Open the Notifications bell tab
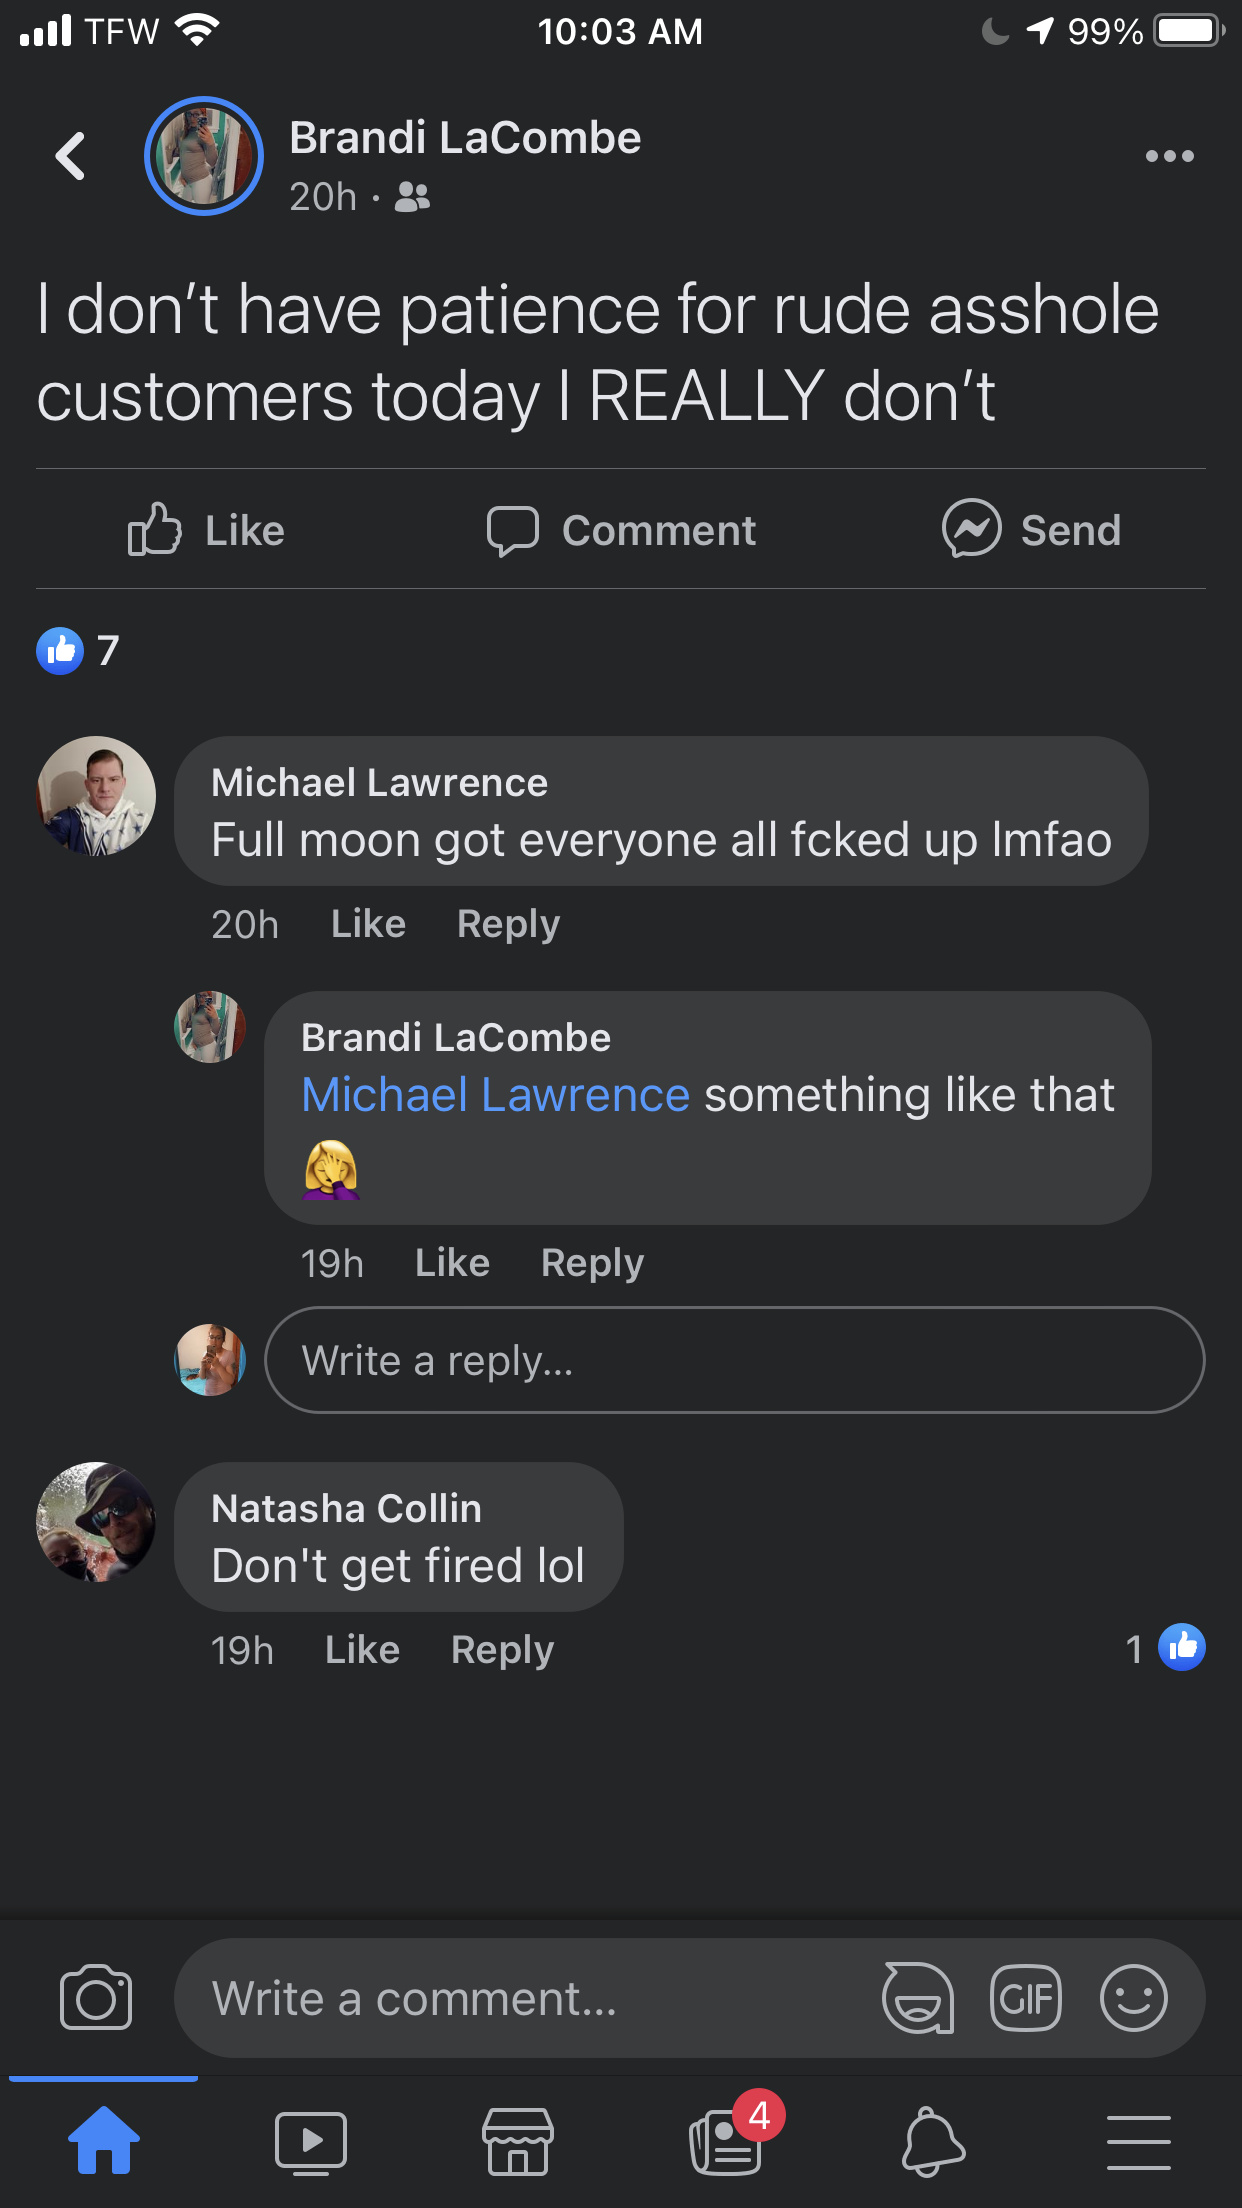 coord(933,2142)
